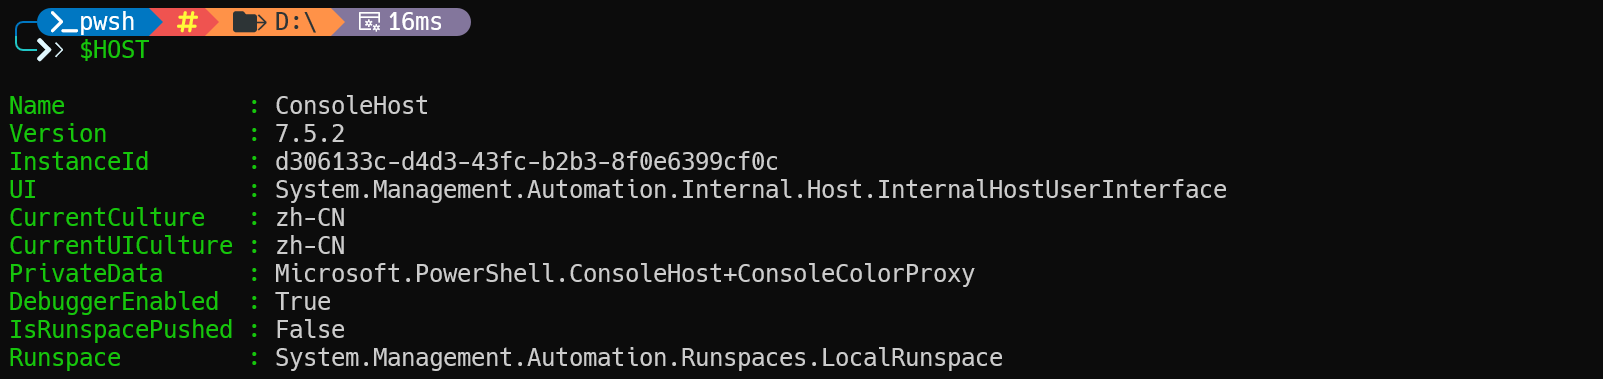Click the CurrentUICulture property label
Viewport: 1603px width, 379px height.
tap(121, 246)
